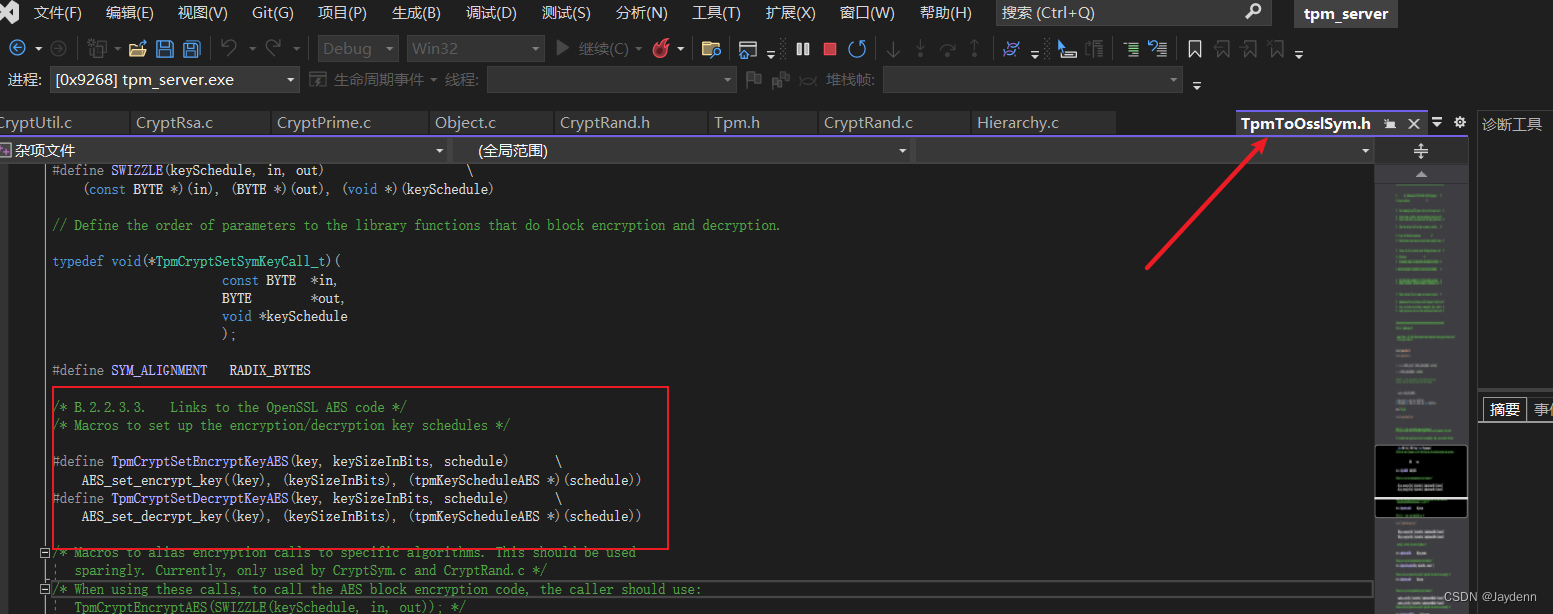1553x614 pixels.
Task: Click the red stop debugging icon
Action: click(830, 48)
